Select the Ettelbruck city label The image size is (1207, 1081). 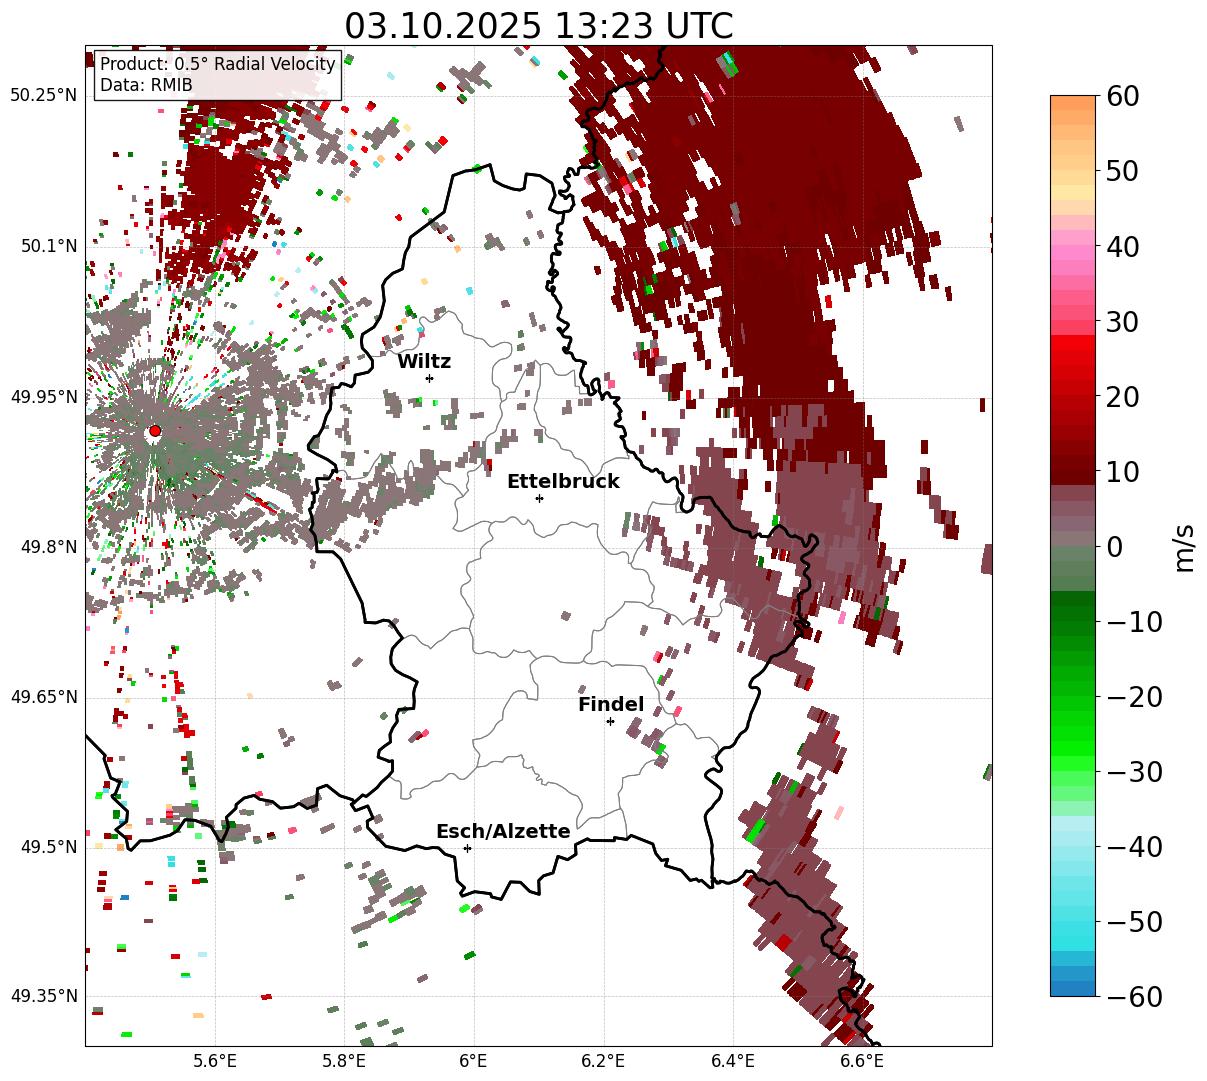(x=563, y=482)
